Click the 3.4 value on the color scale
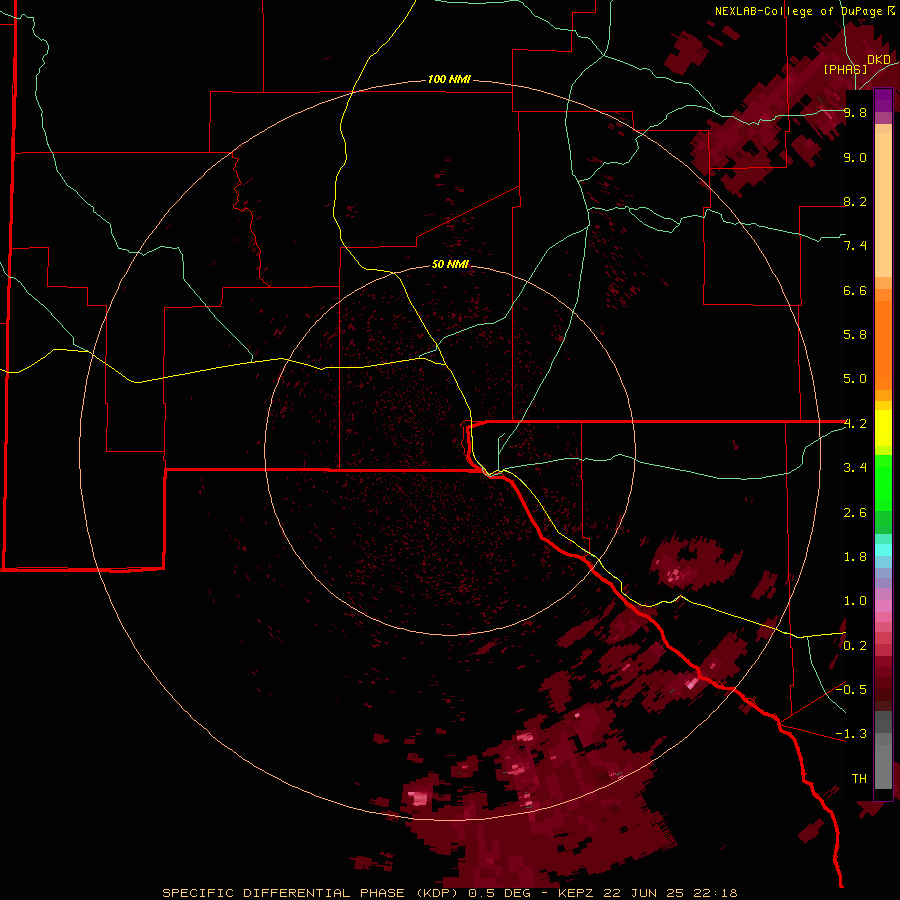This screenshot has width=900, height=900. point(855,468)
